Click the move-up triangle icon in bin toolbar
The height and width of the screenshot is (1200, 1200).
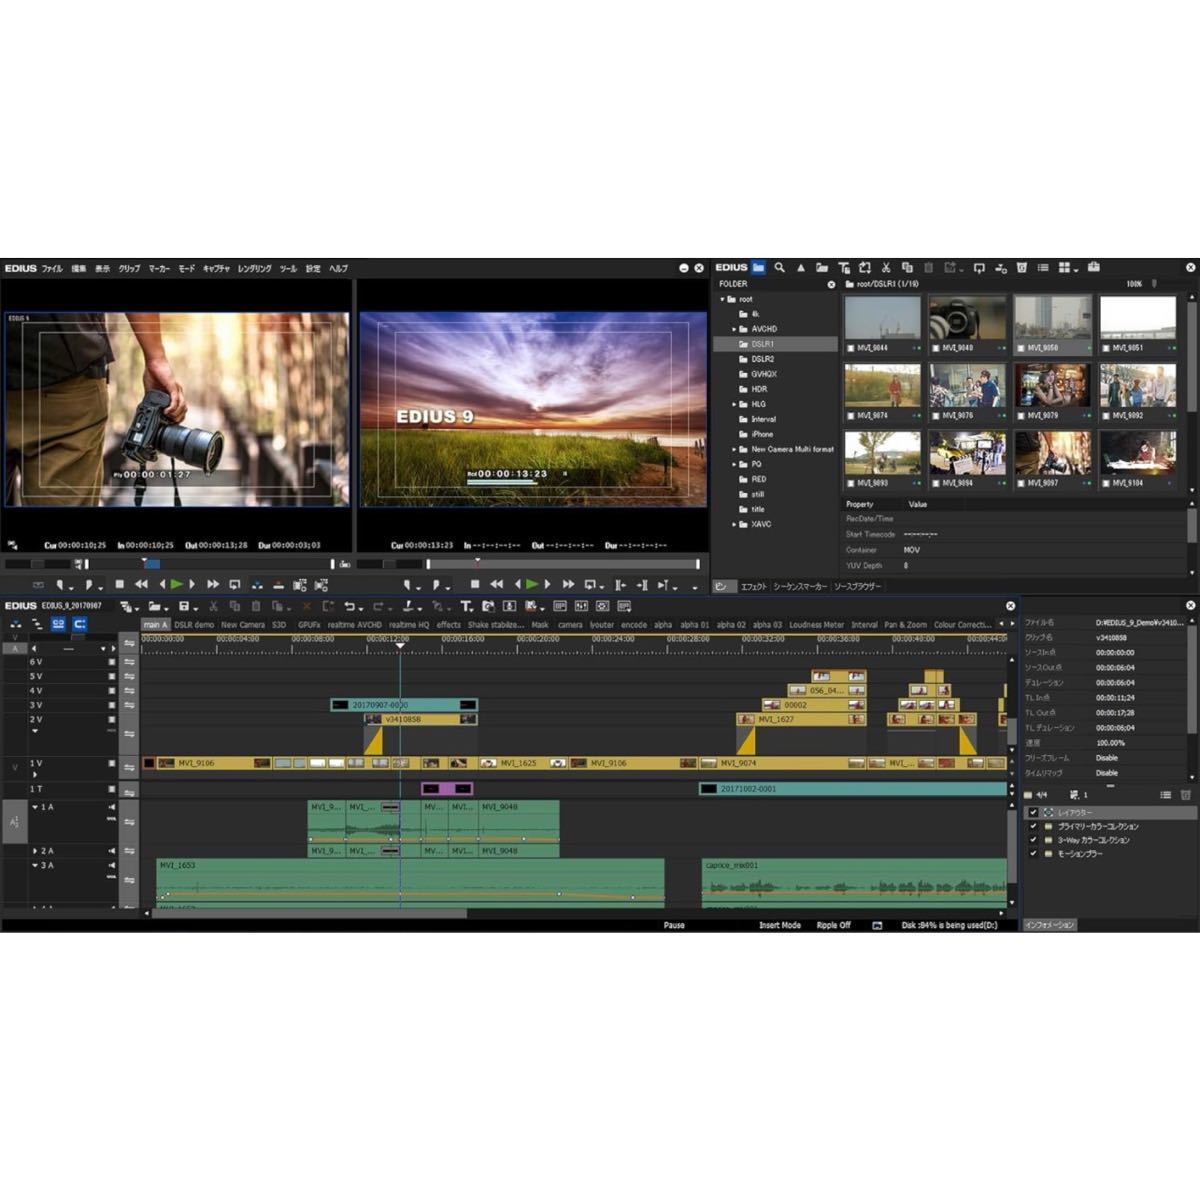tap(800, 268)
